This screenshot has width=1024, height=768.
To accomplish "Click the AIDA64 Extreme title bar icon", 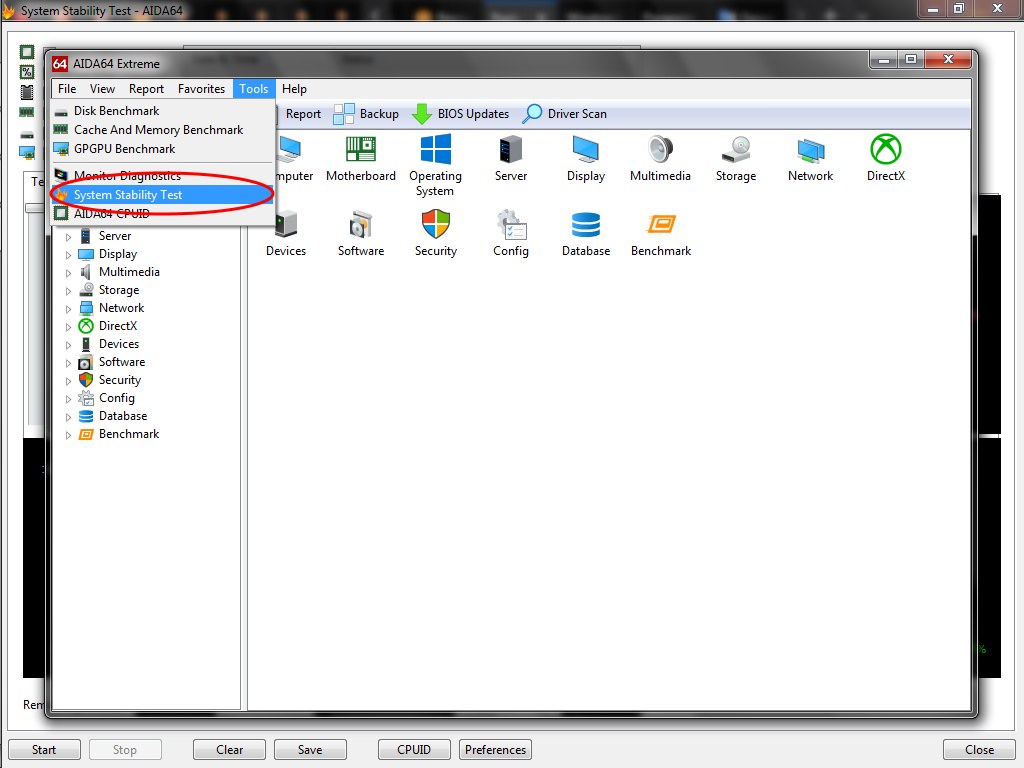I will [x=60, y=63].
